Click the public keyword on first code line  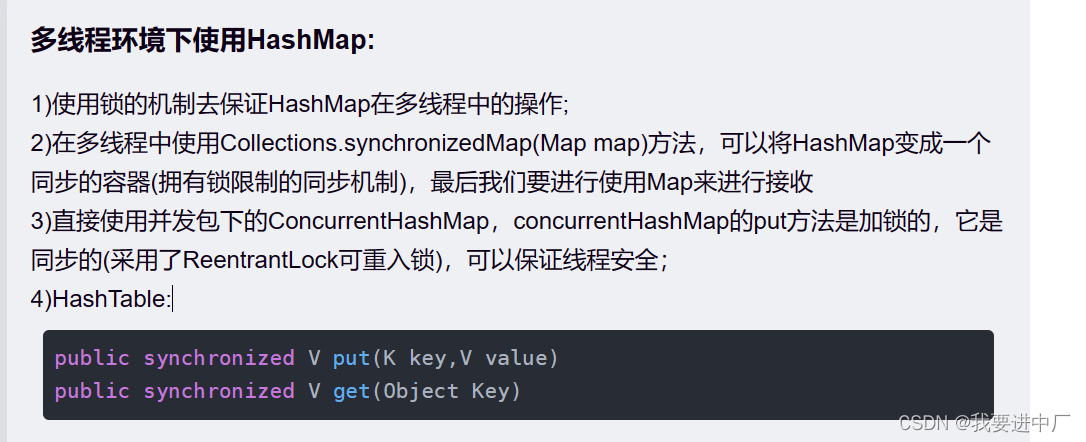(x=92, y=357)
